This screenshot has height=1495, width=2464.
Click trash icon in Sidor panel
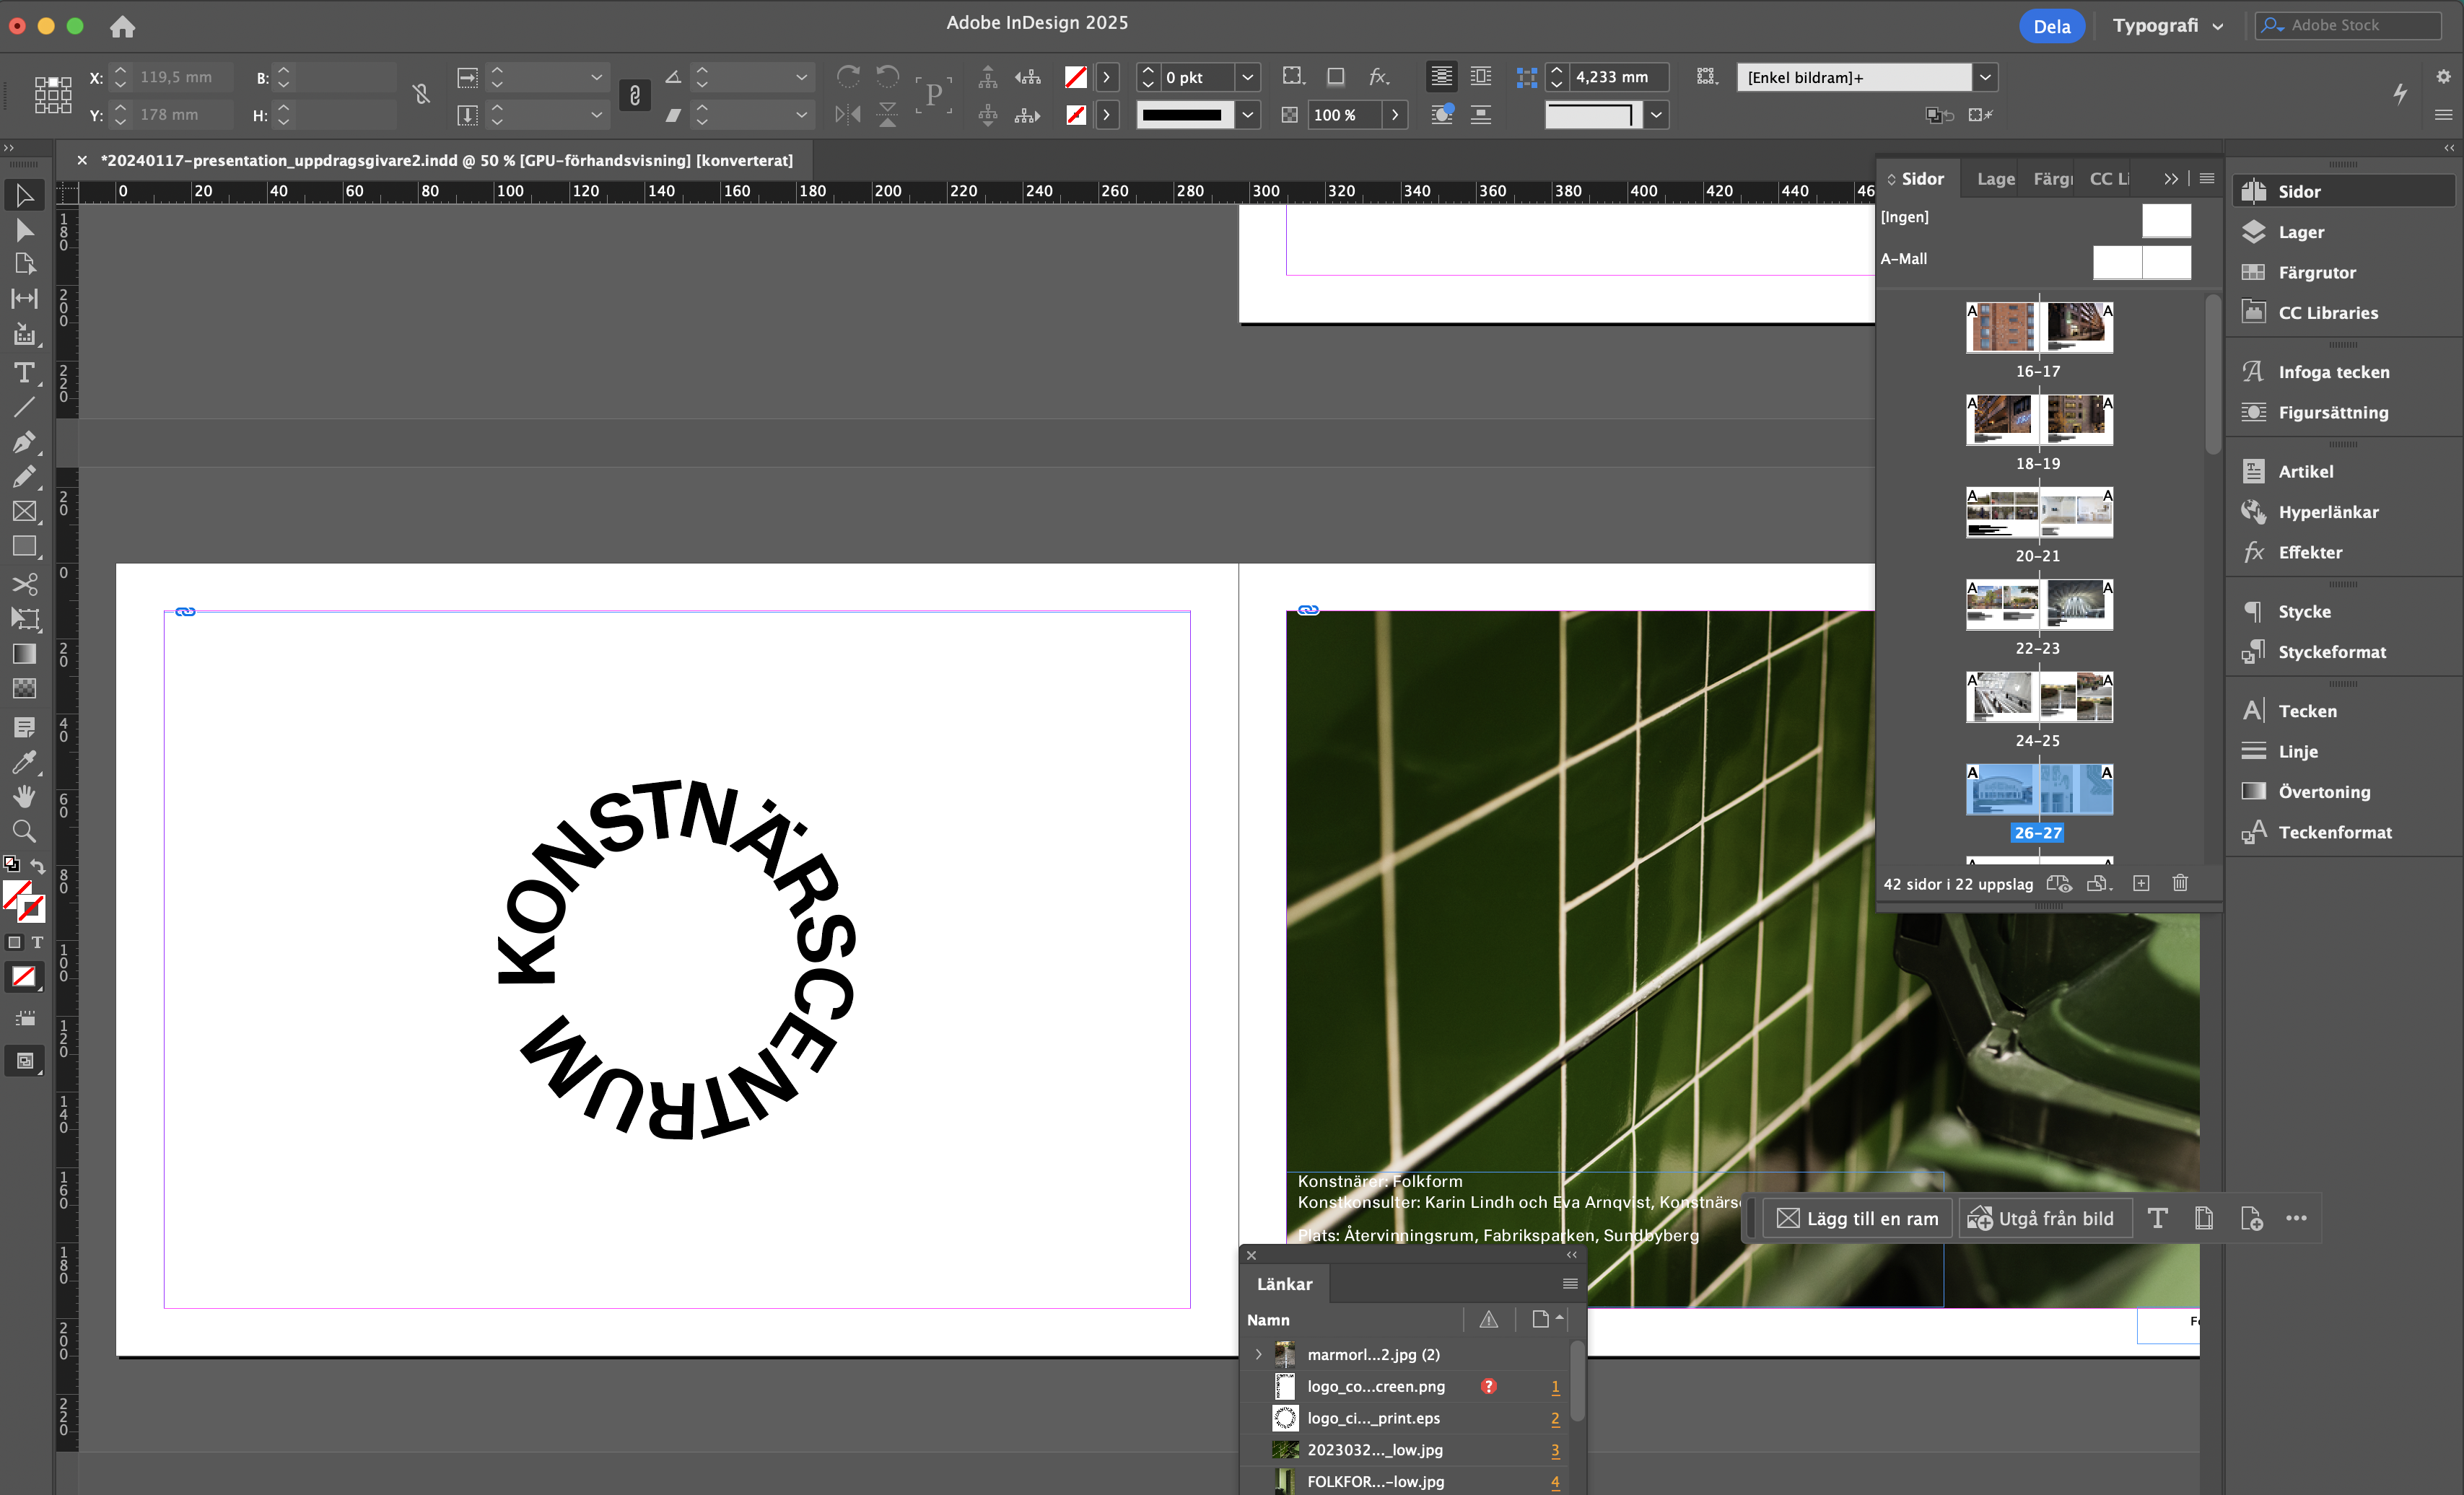(2180, 883)
